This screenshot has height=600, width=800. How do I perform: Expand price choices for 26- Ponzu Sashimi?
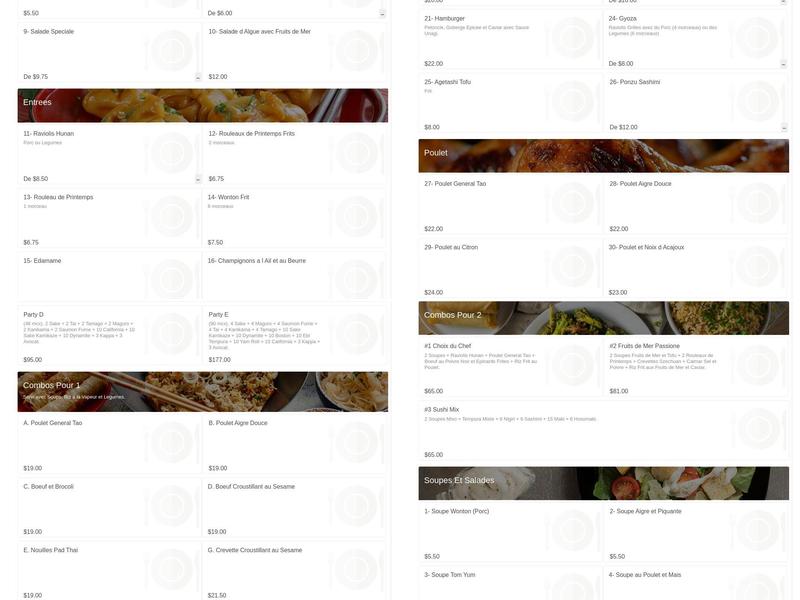[784, 128]
